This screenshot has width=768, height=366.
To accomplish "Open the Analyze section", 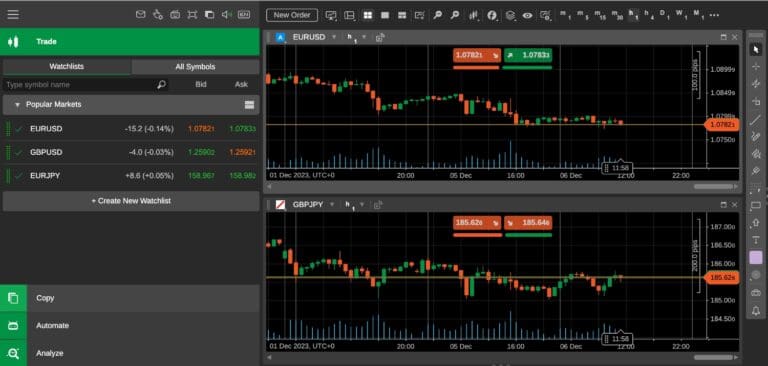I will click(x=130, y=353).
